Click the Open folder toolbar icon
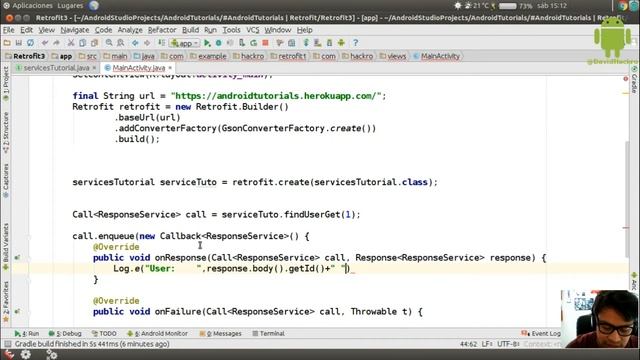The height and width of the screenshot is (360, 640). click(x=7, y=43)
